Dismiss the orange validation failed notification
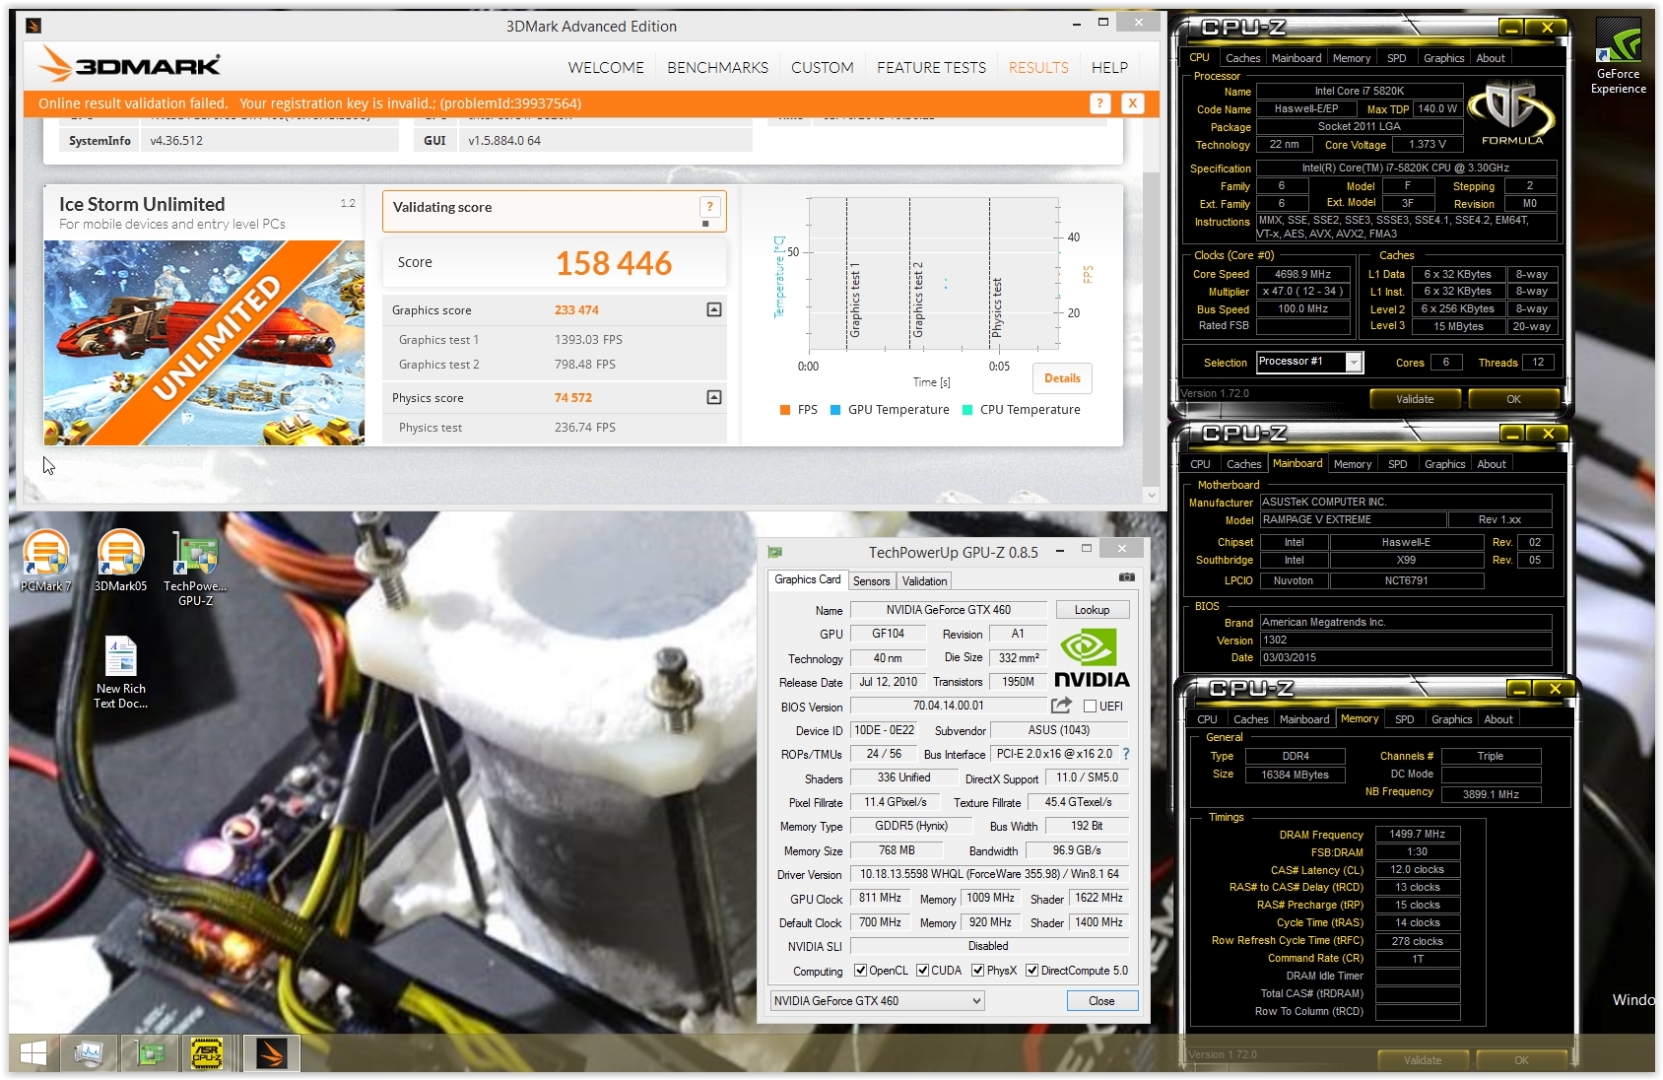The width and height of the screenshot is (1663, 1080). point(1132,103)
